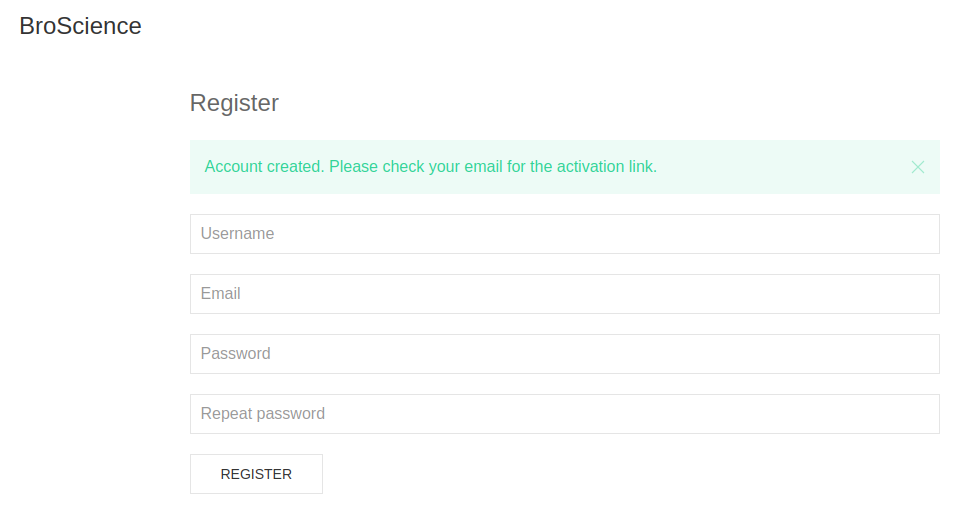Image resolution: width=977 pixels, height=510 pixels.
Task: Go to homepage via BroScience logo
Action: (81, 27)
